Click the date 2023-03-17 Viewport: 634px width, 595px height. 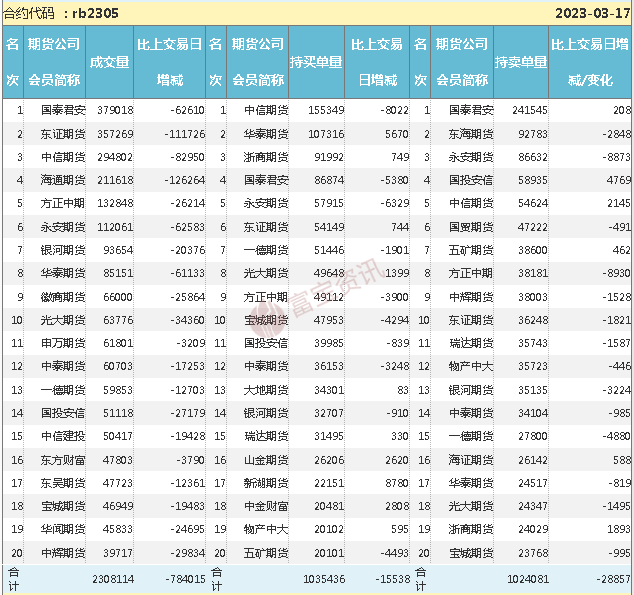(592, 13)
